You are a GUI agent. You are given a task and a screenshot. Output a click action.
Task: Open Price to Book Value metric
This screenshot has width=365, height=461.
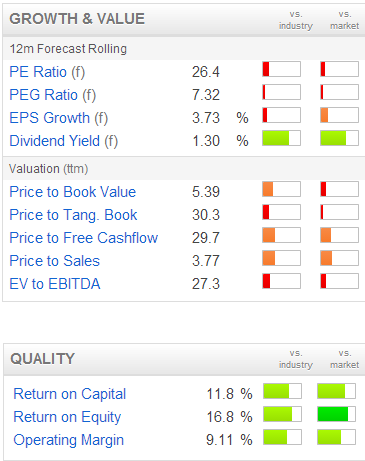point(73,192)
